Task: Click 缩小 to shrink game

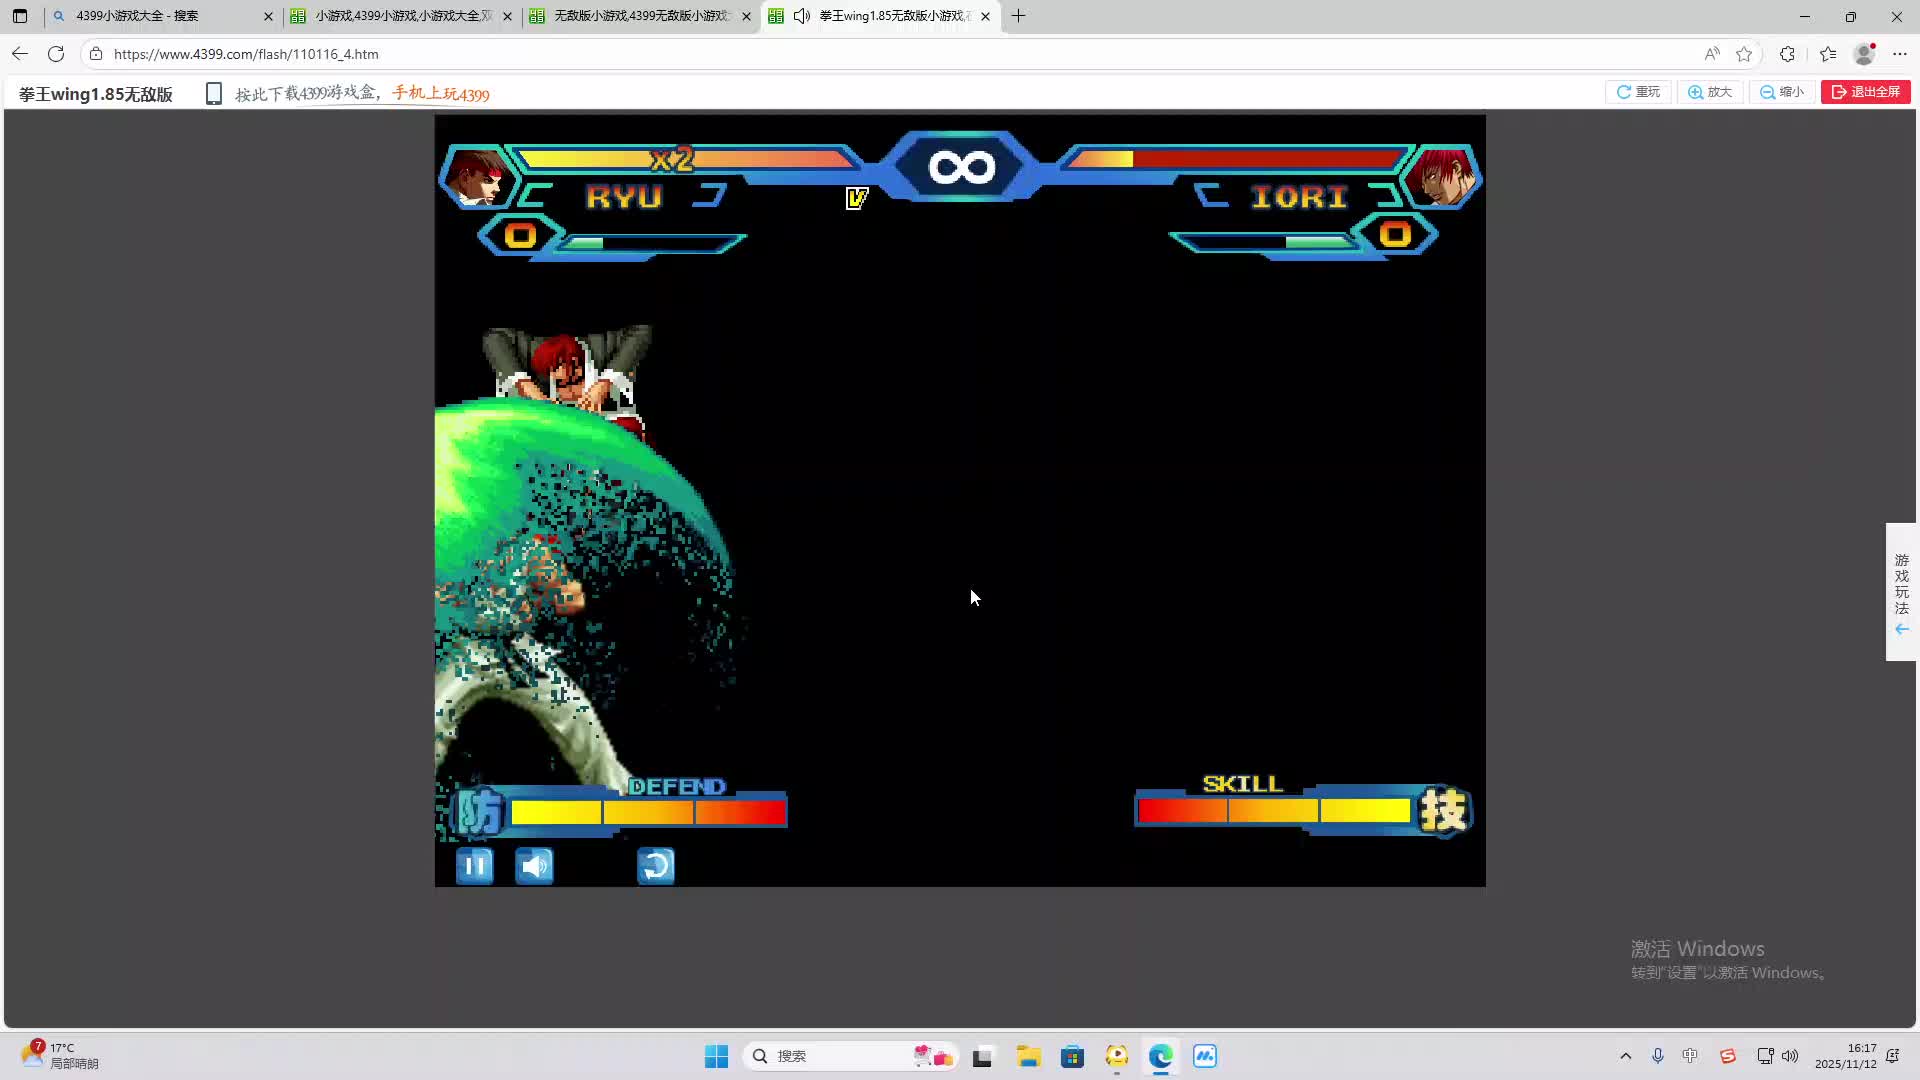Action: click(1782, 92)
